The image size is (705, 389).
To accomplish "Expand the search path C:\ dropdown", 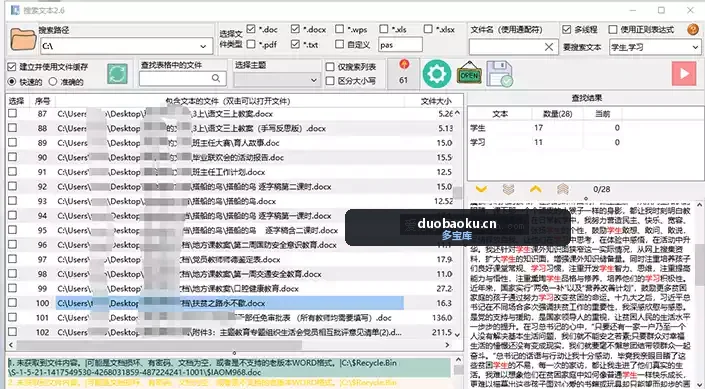I will [x=203, y=46].
